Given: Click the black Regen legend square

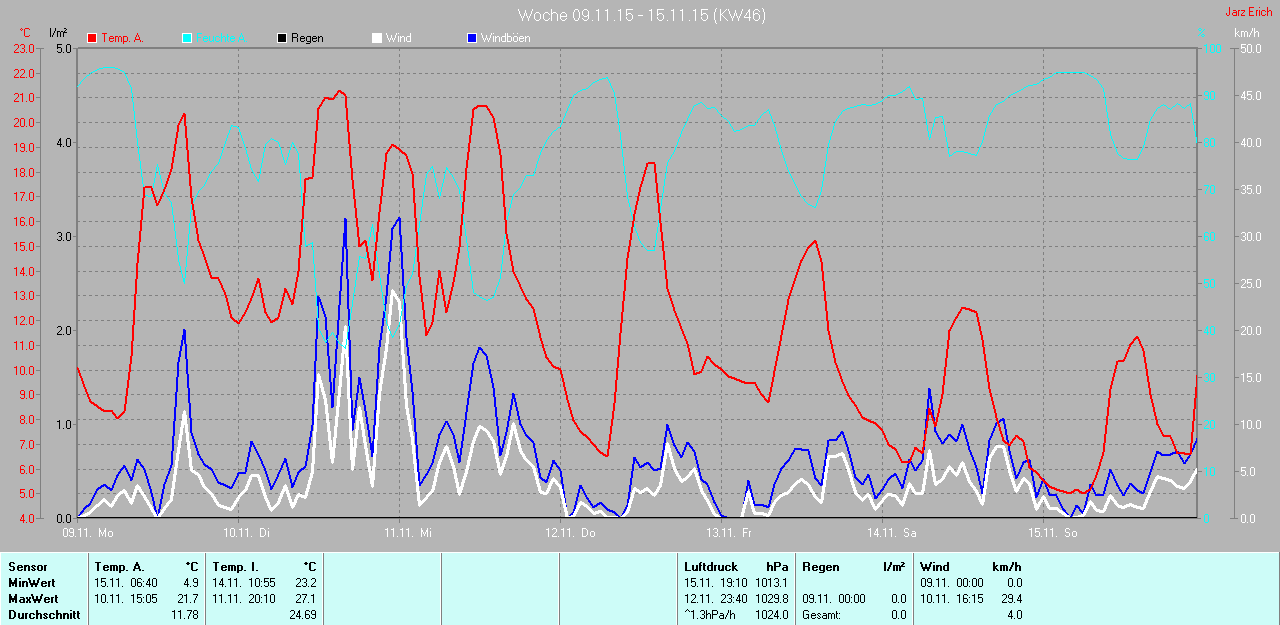Looking at the screenshot, I should (282, 38).
